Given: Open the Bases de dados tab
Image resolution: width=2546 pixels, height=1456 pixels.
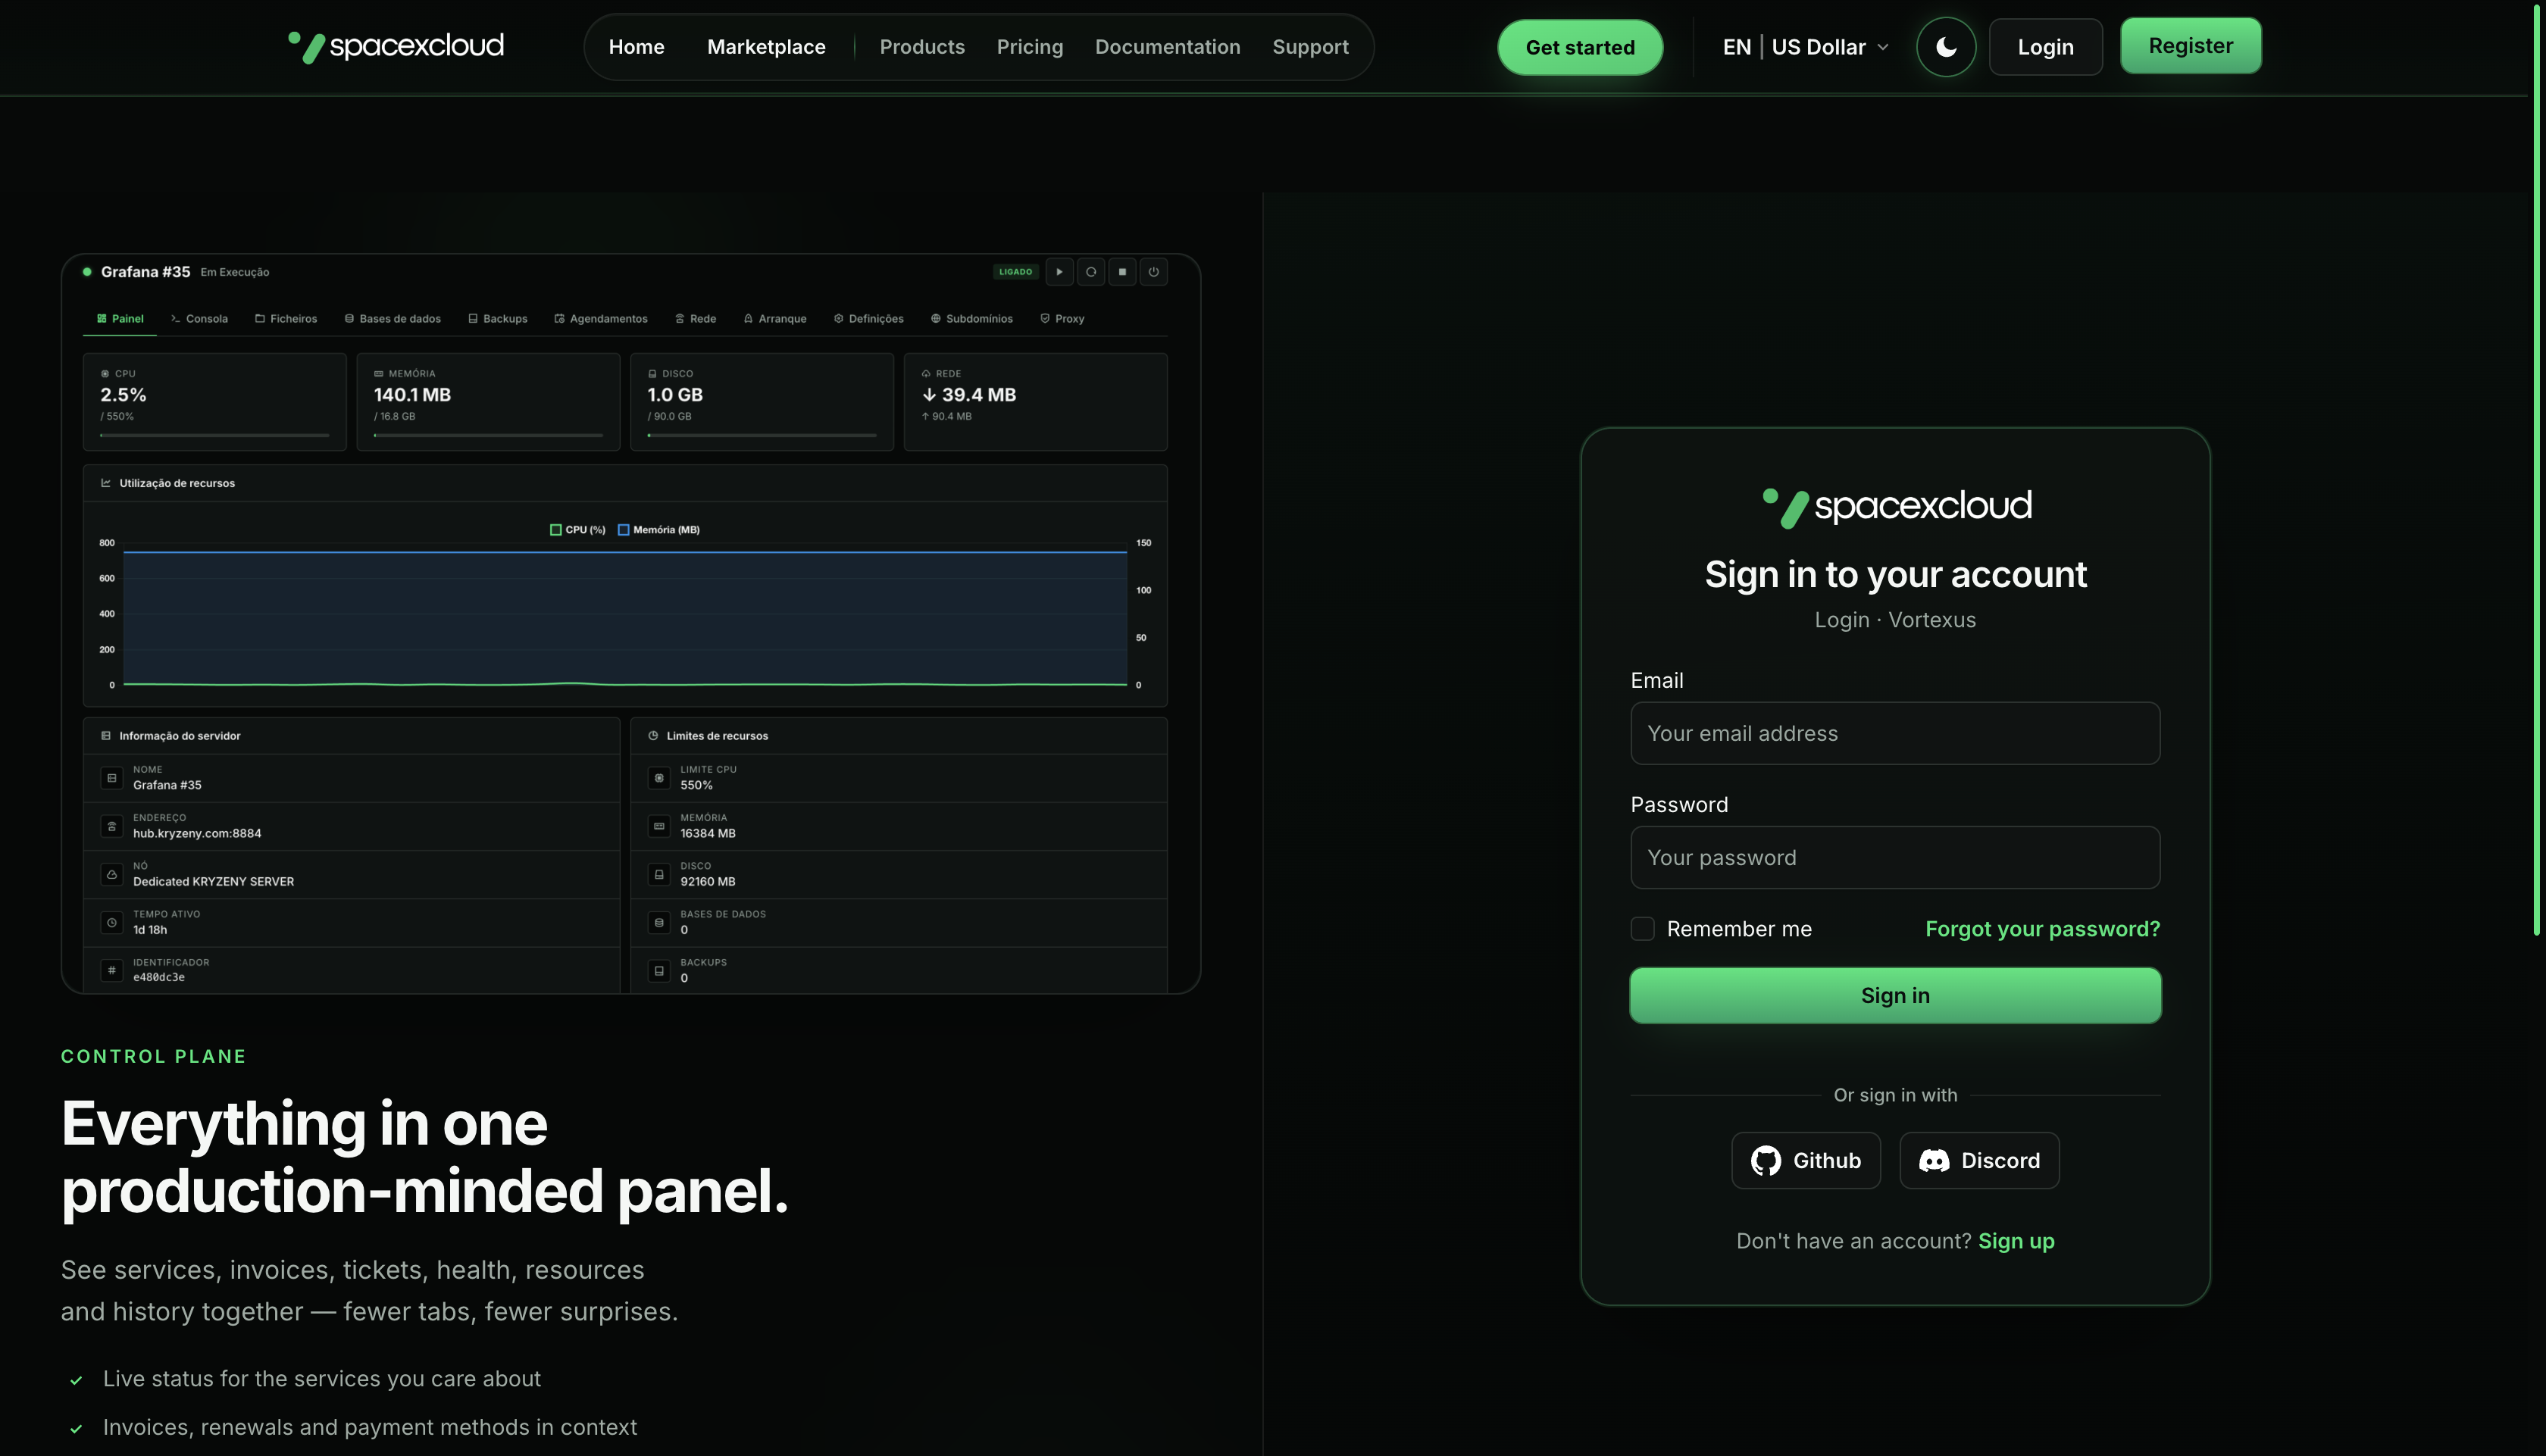Looking at the screenshot, I should tap(393, 319).
